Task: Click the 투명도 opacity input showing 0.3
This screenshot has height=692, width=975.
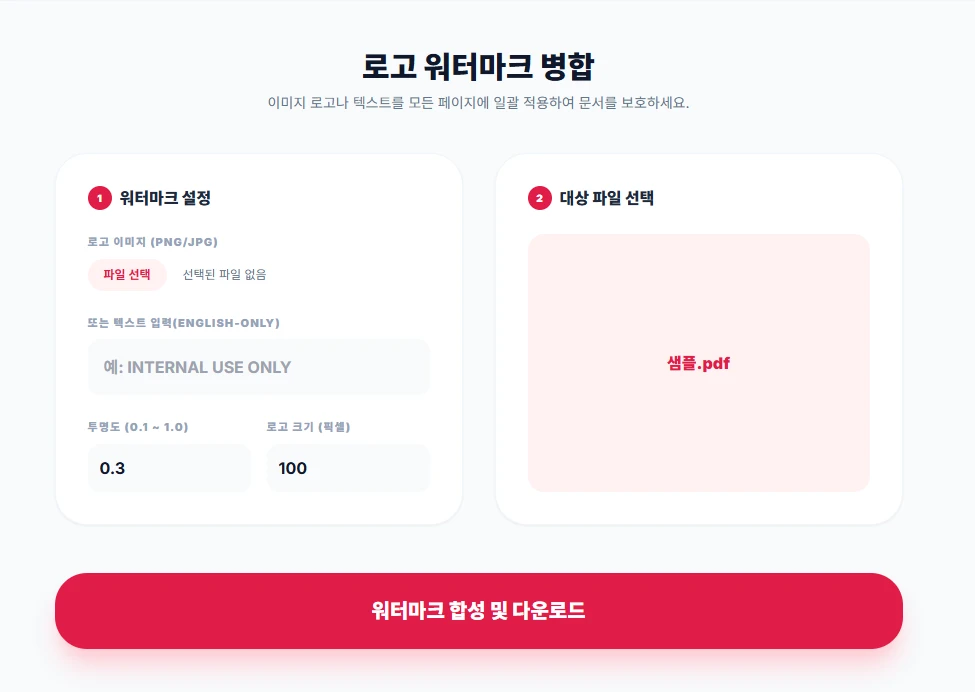Action: (168, 468)
